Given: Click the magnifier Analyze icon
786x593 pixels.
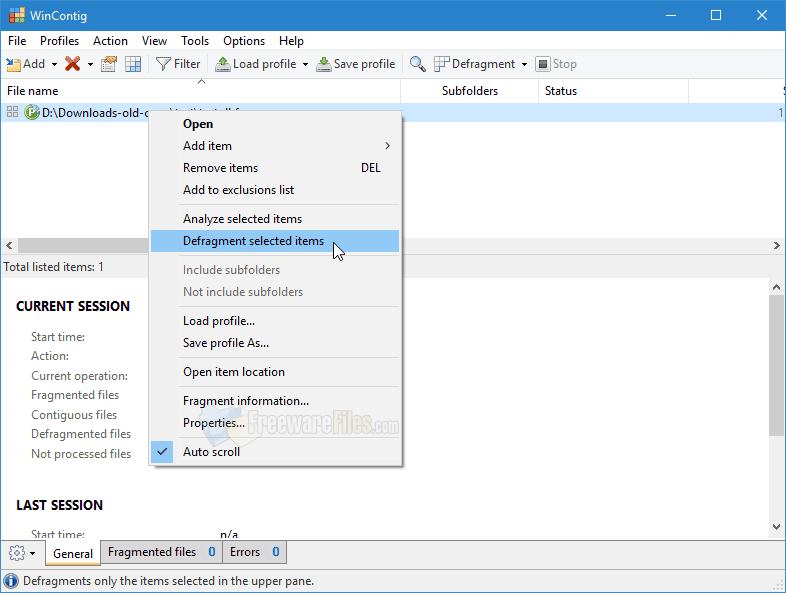Looking at the screenshot, I should point(418,64).
